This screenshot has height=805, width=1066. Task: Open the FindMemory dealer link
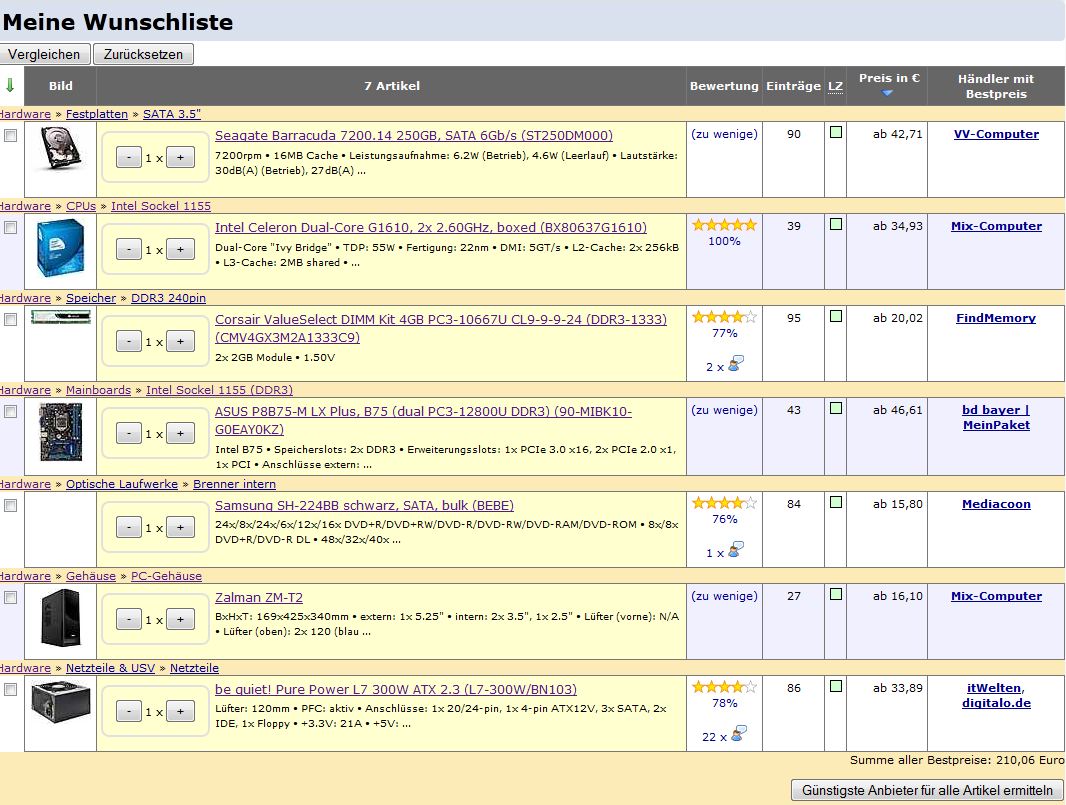point(996,318)
